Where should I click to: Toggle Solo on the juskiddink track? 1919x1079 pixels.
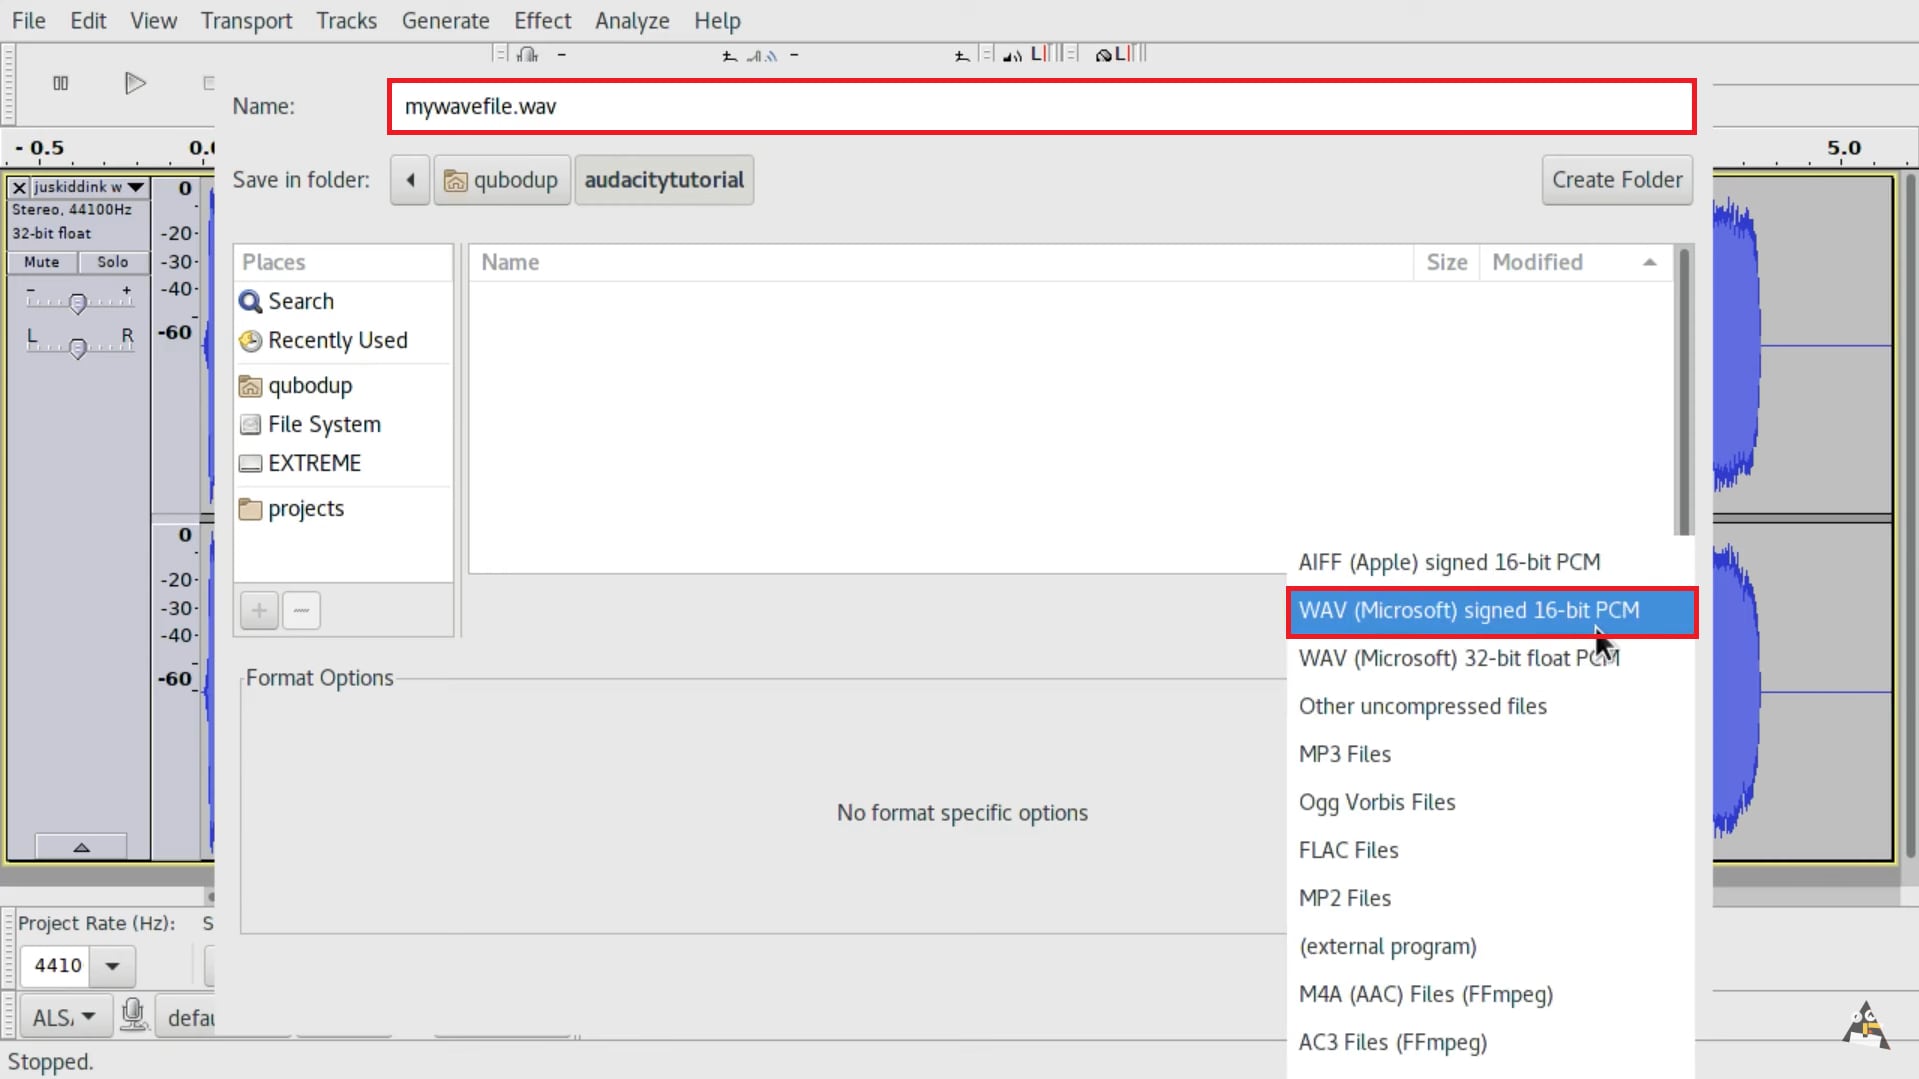click(113, 262)
